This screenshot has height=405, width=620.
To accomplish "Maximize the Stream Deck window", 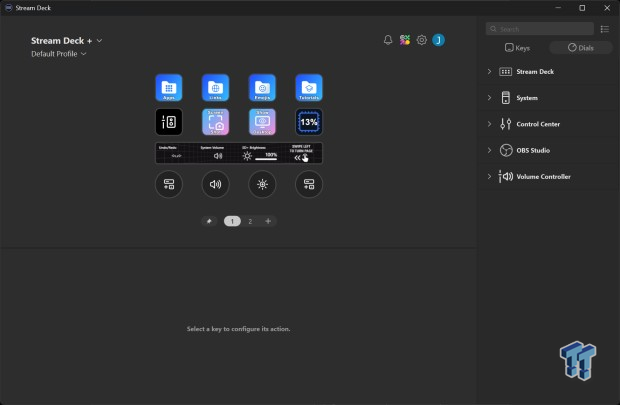I will [582, 8].
